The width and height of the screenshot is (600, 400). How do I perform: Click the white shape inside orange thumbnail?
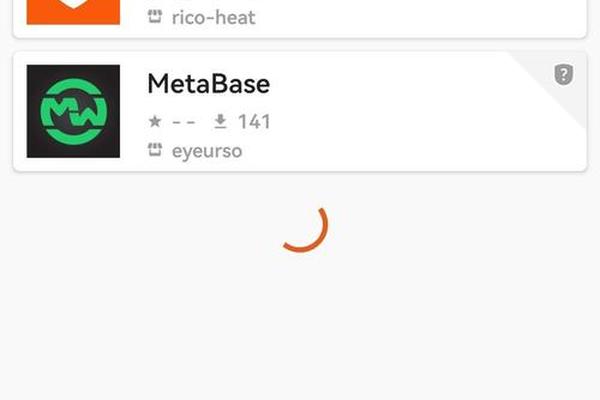pos(73,4)
